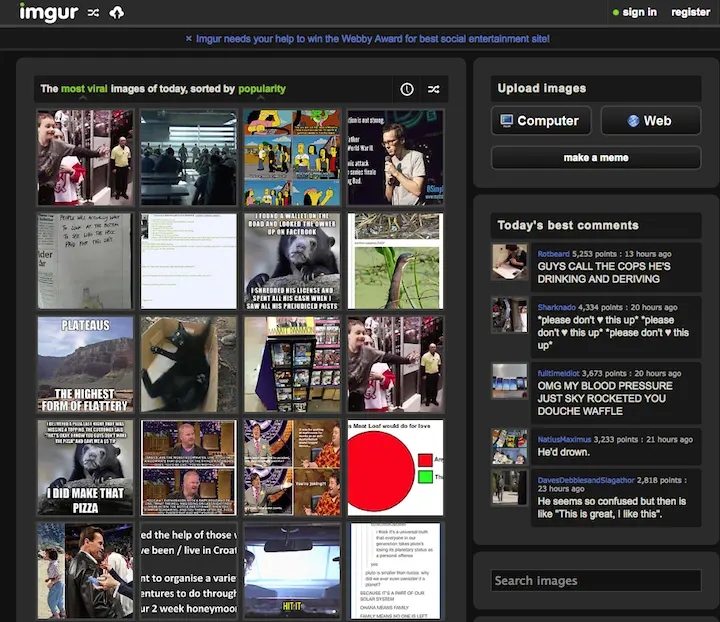
Task: Click the thumbnail beside NatiusMaximus's comment
Action: (510, 447)
